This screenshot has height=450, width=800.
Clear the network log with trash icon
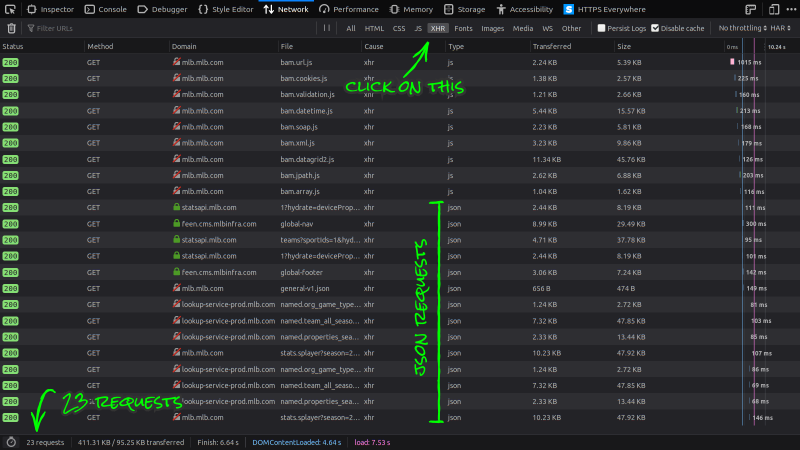pos(11,28)
